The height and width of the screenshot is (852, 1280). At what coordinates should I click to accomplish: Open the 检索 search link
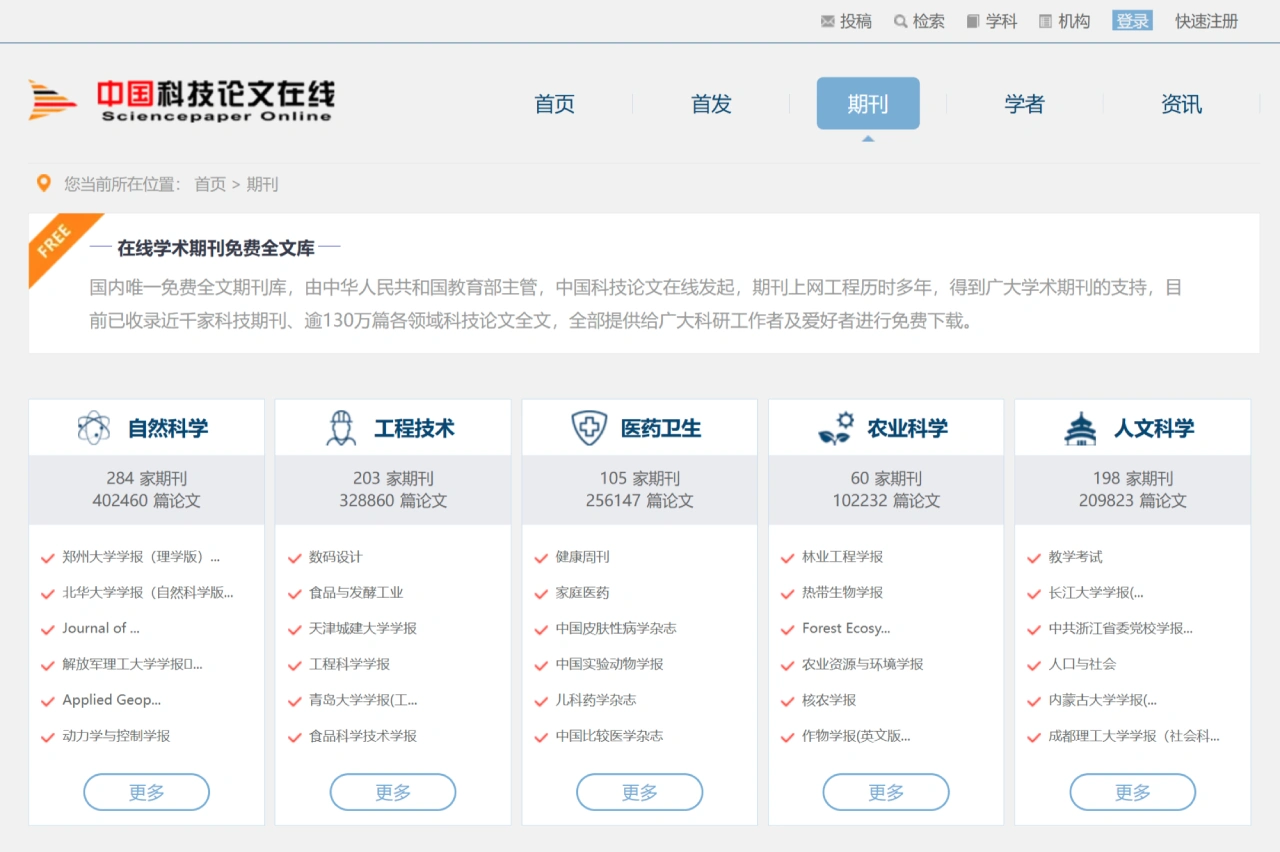point(928,21)
